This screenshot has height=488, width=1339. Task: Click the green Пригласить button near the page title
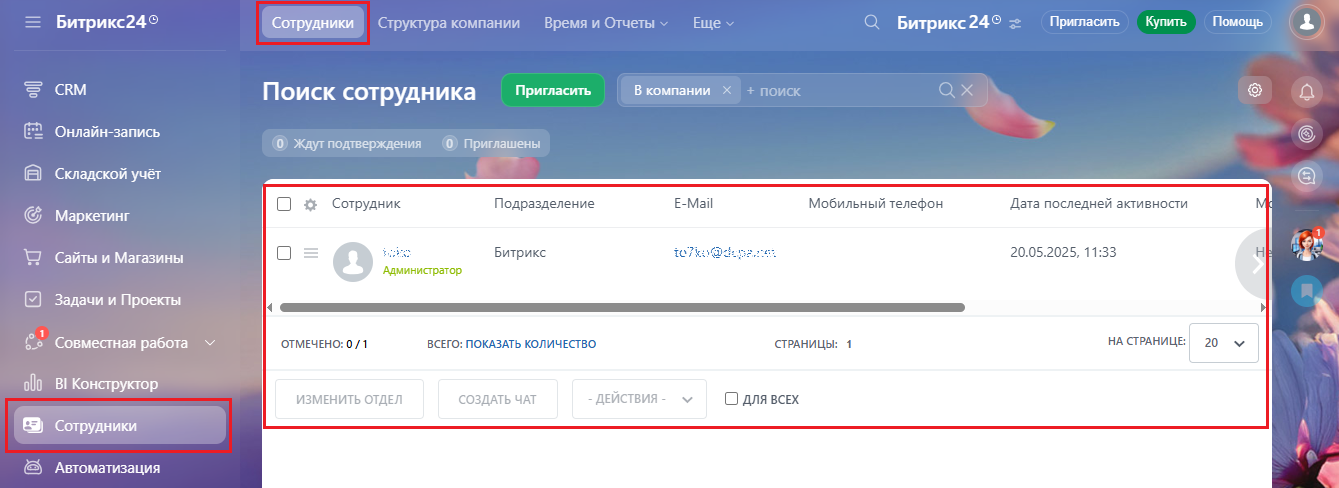553,90
